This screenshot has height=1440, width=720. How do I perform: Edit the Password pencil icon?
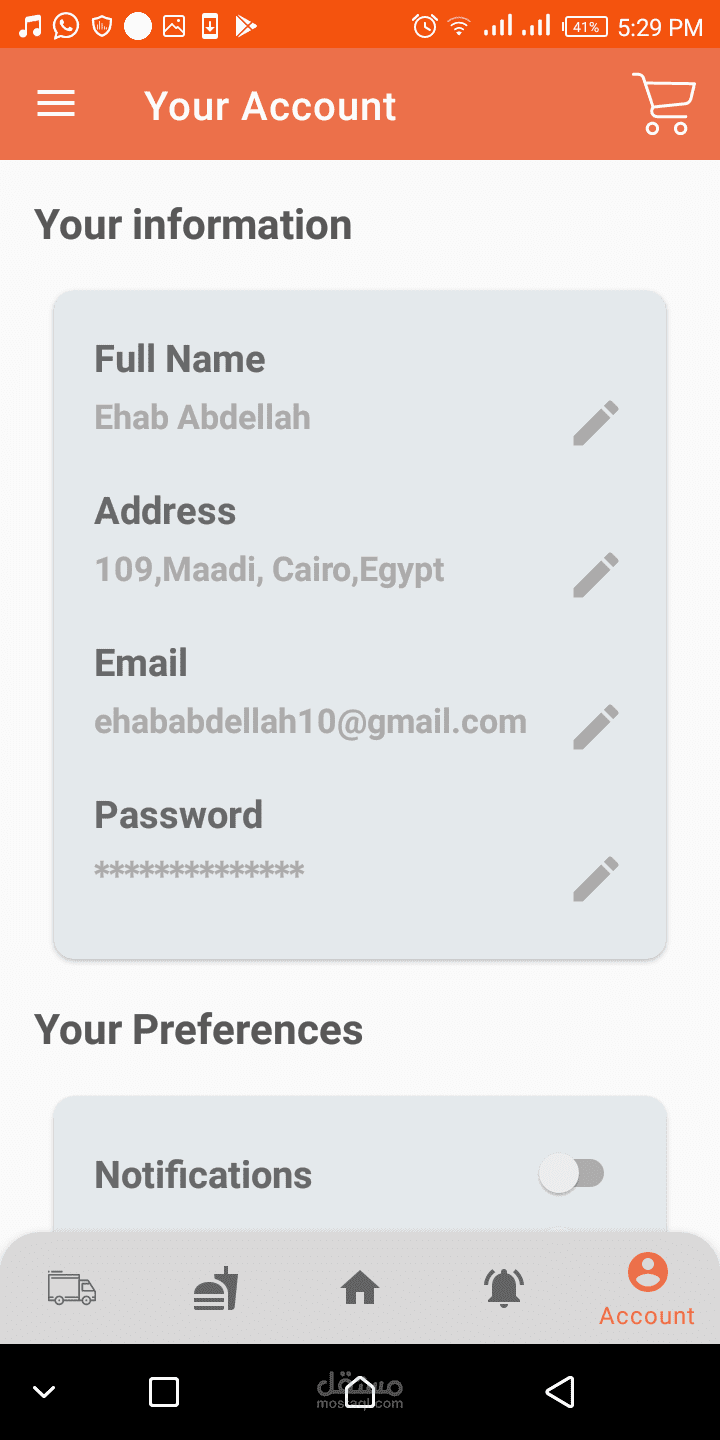point(596,879)
